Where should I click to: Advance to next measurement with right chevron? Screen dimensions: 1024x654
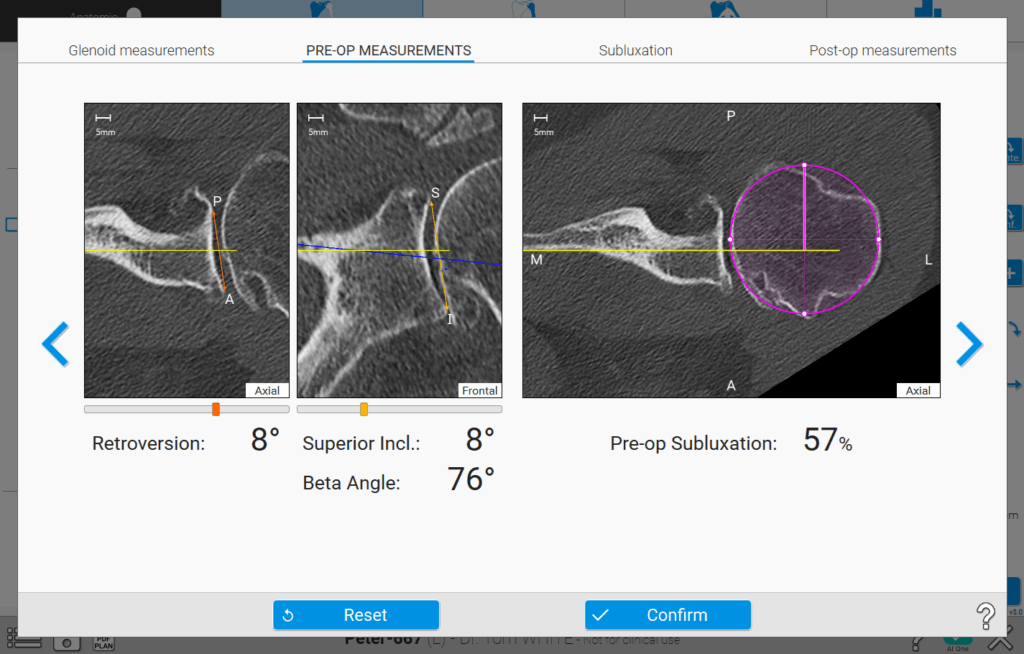tap(969, 344)
